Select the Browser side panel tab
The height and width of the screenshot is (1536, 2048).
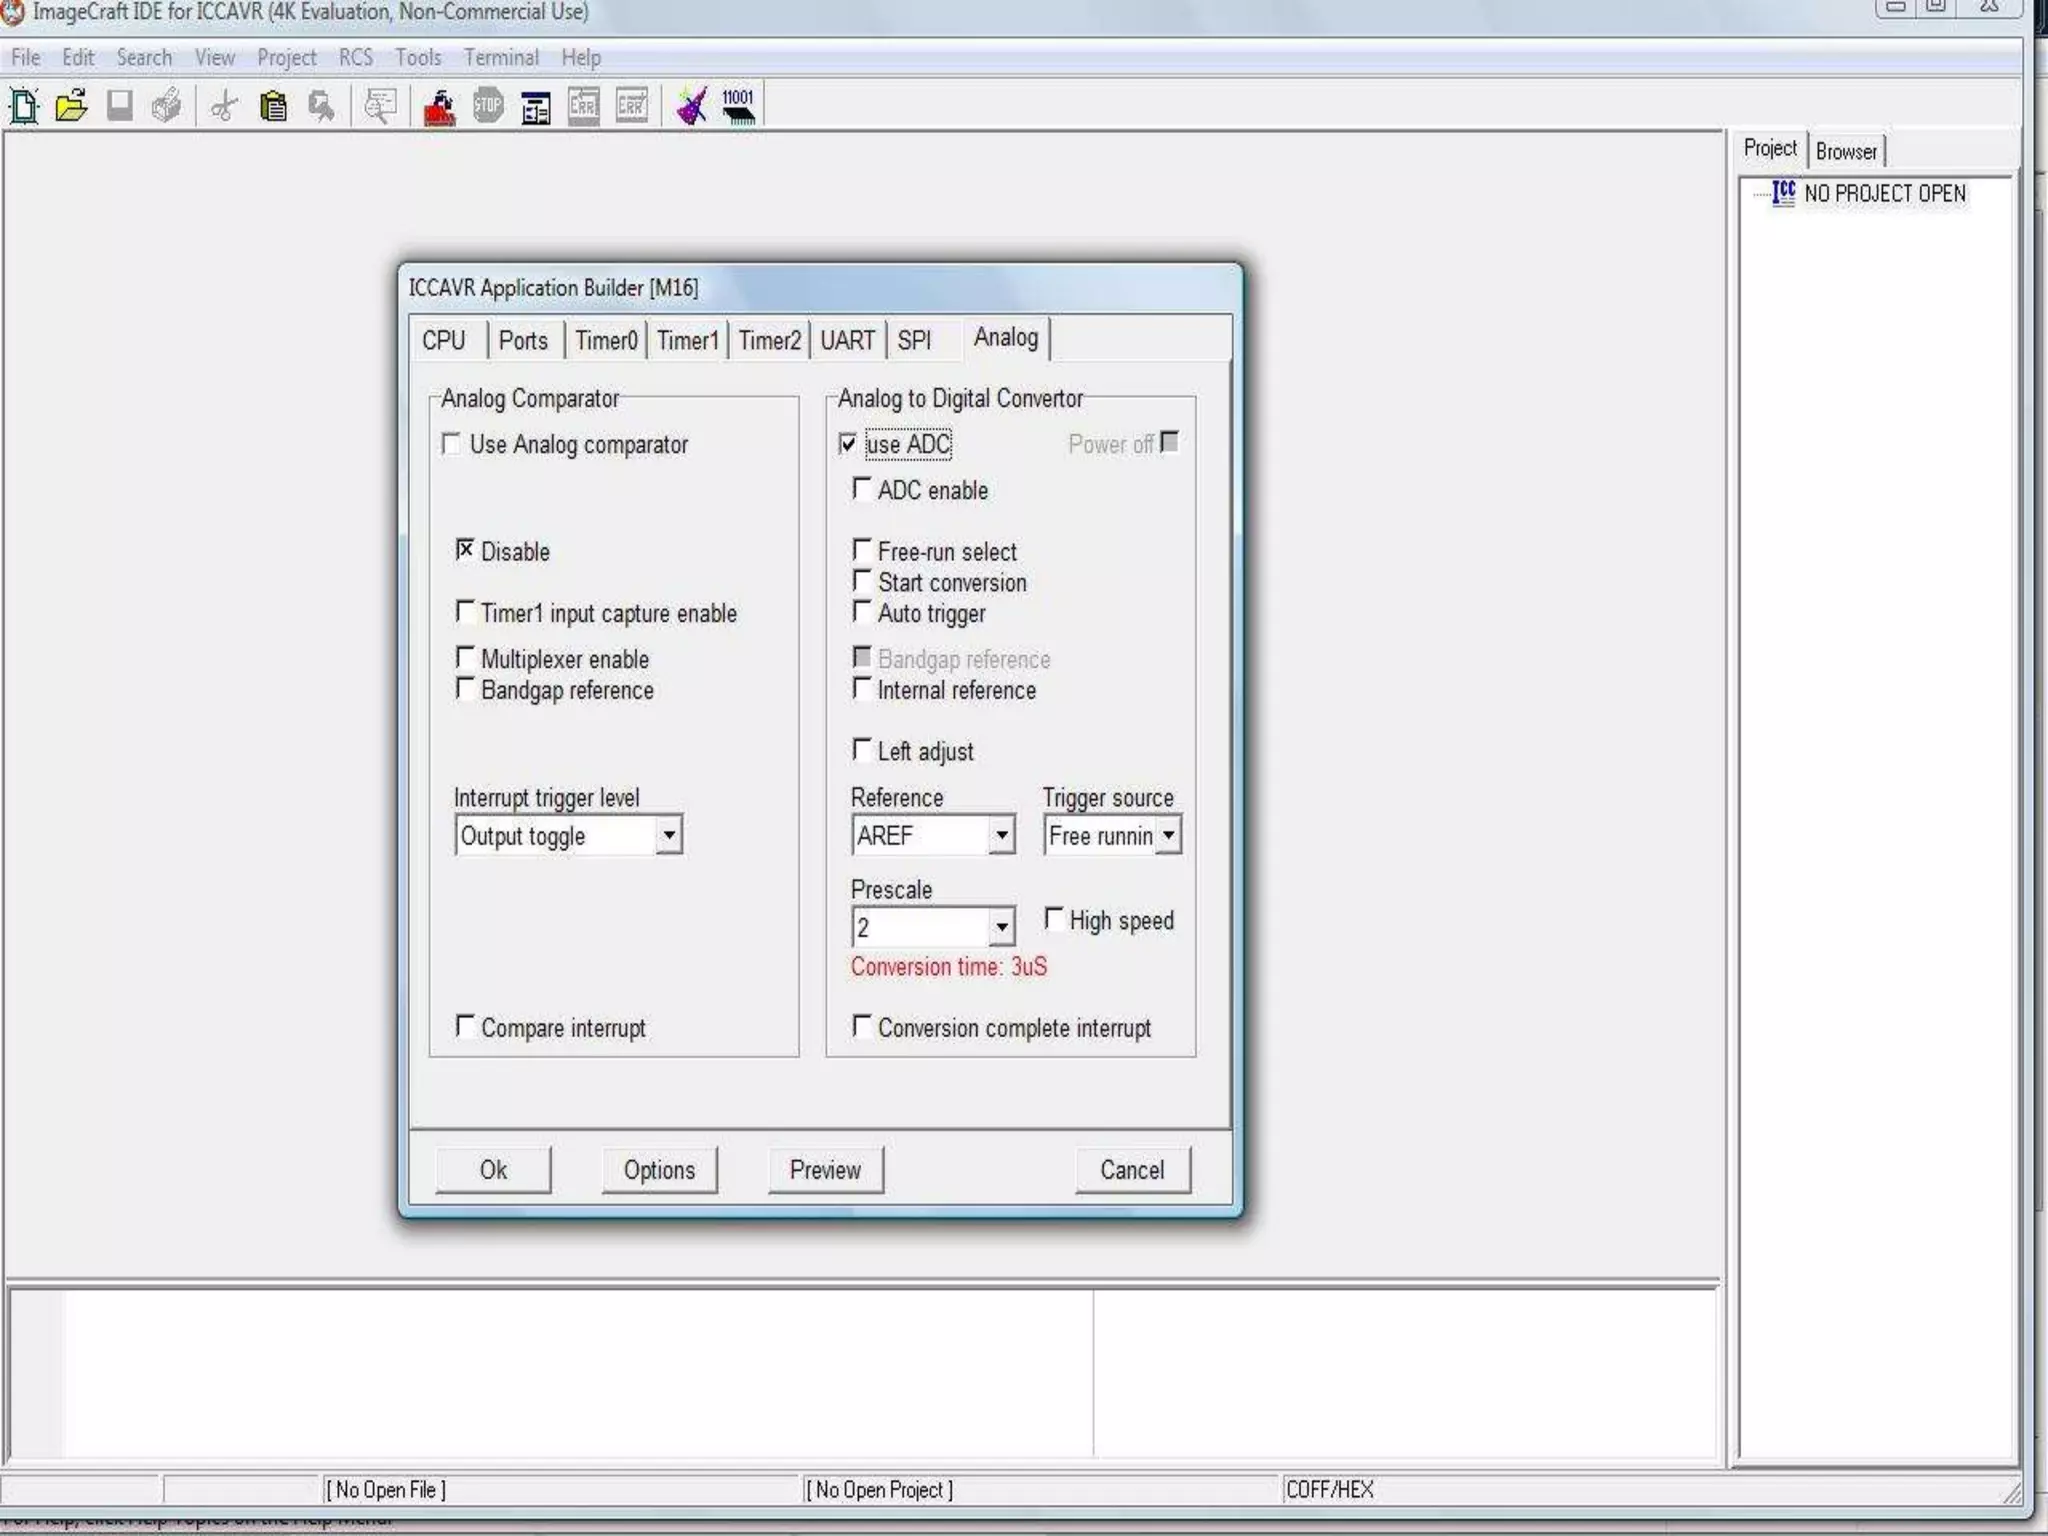click(1847, 151)
